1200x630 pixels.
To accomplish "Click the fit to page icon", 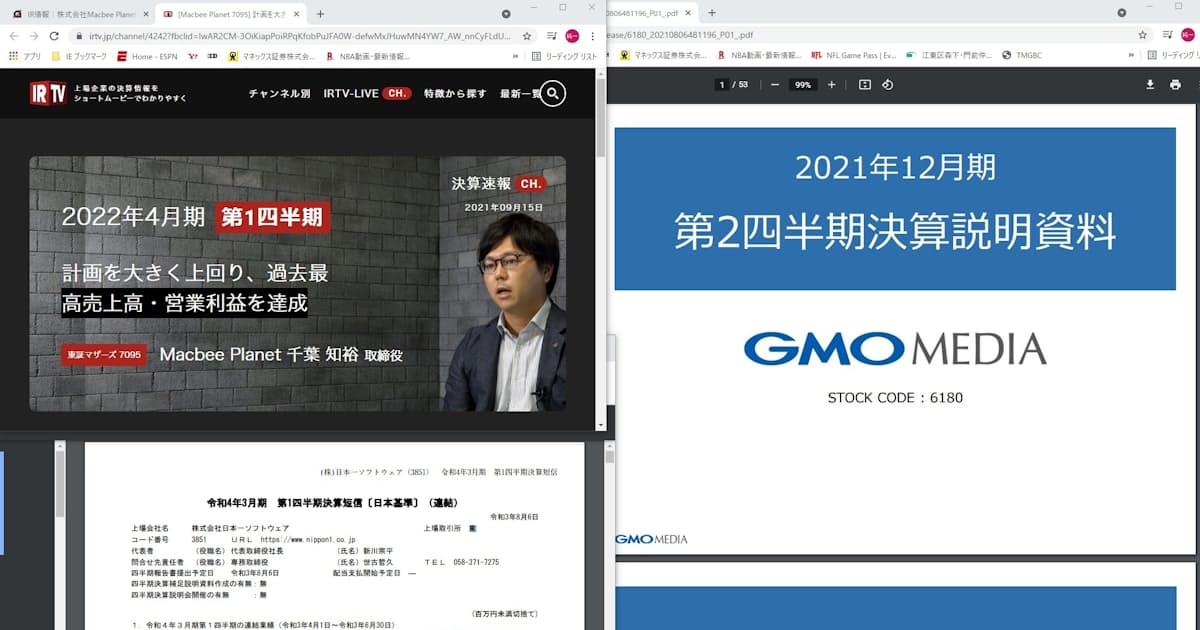I will point(864,85).
